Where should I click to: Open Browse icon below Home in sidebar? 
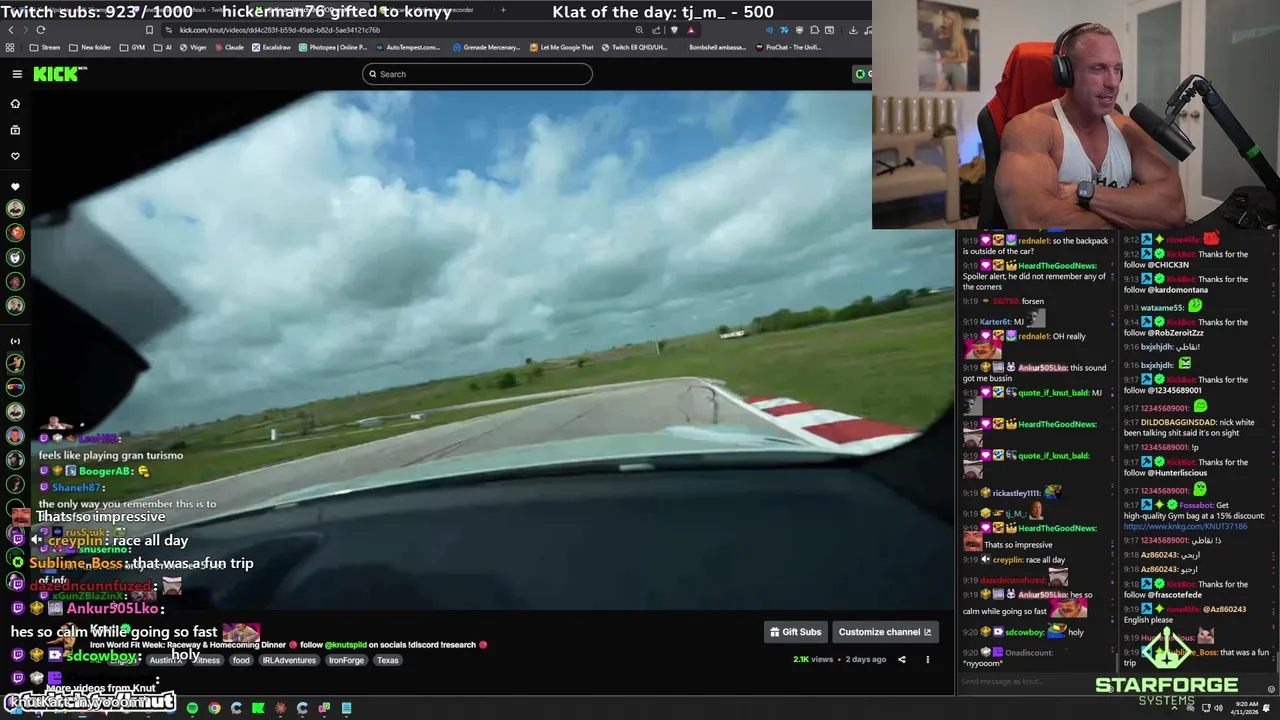point(15,130)
